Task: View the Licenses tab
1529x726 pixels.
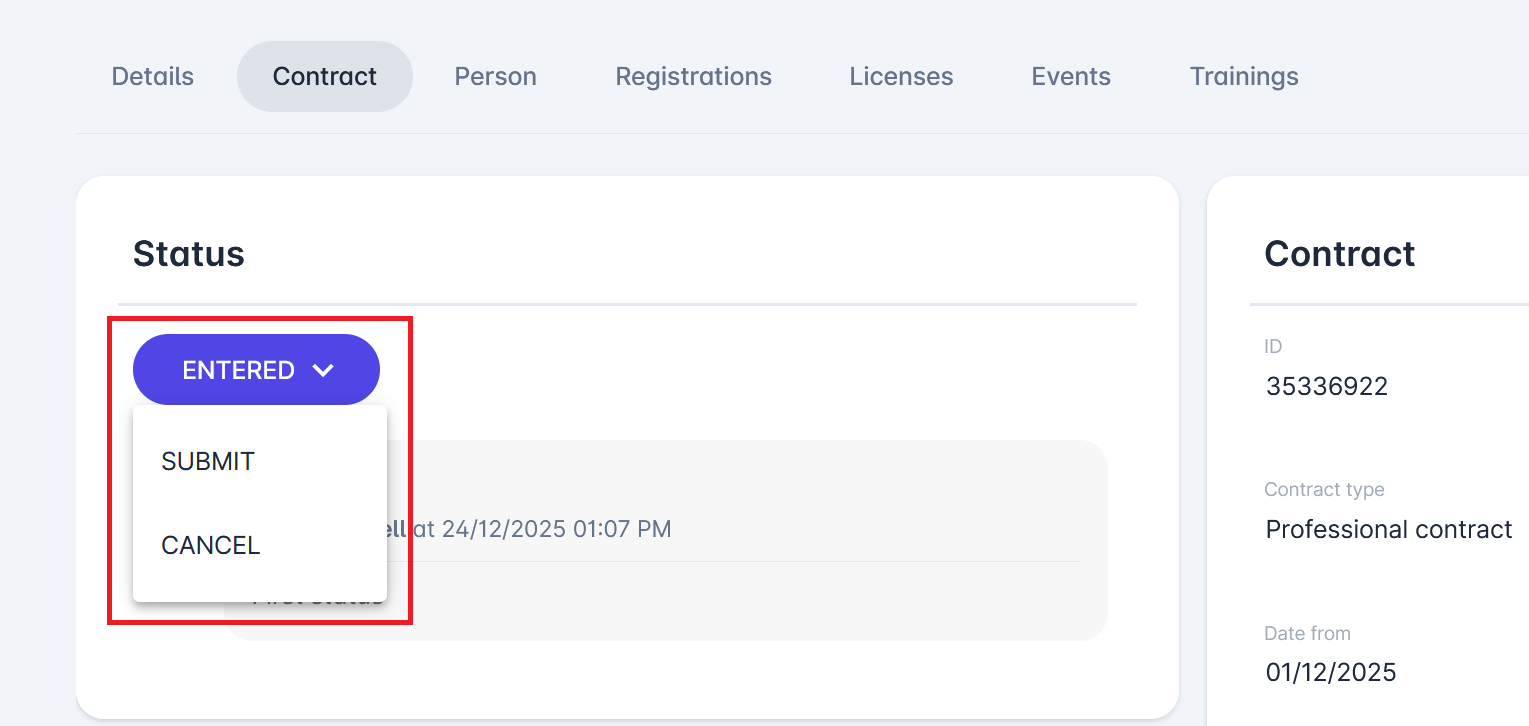Action: 901,76
